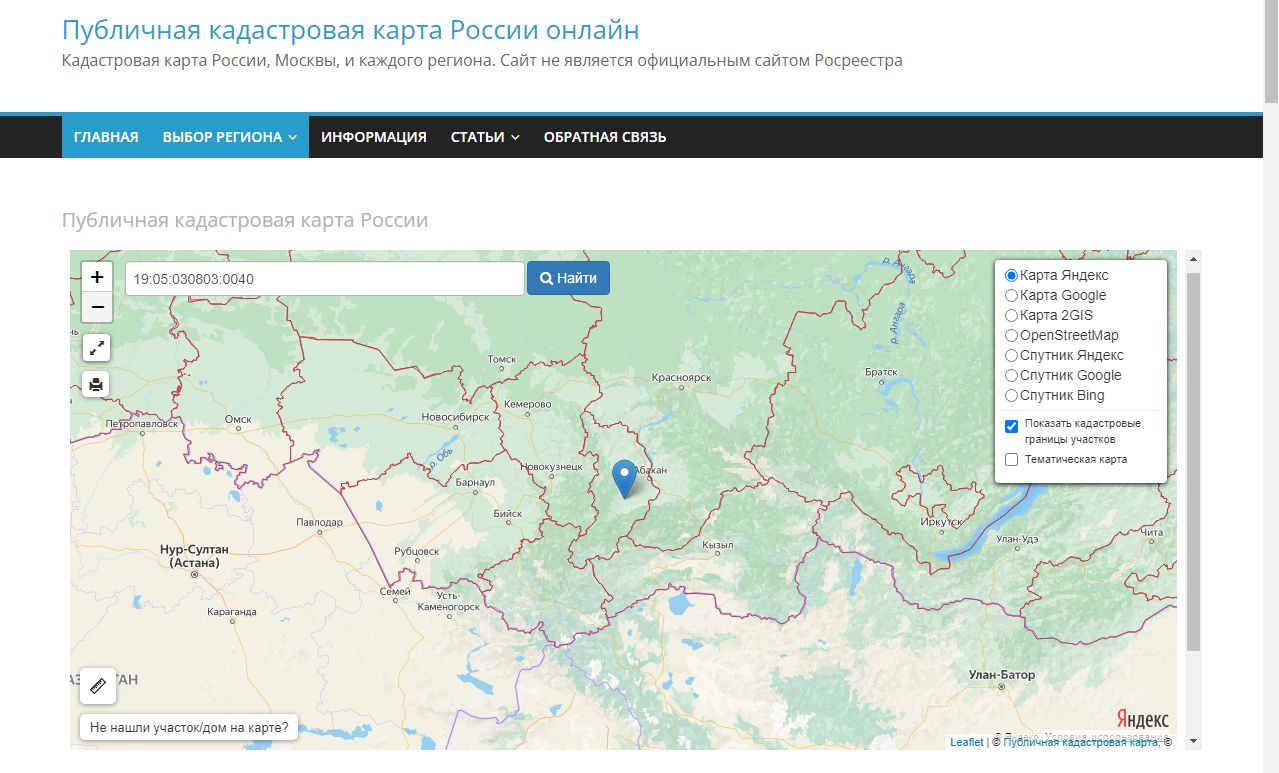Activate the ruler measurement tool
1279x773 pixels.
click(98, 686)
